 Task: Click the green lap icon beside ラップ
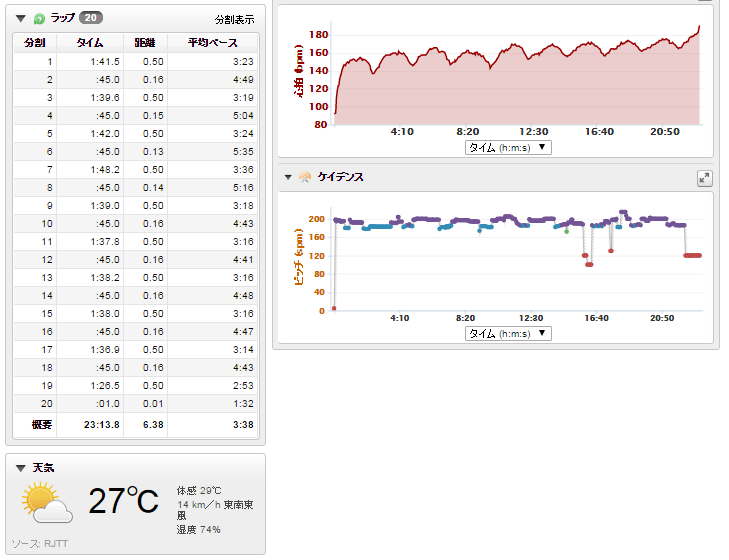[x=39, y=18]
